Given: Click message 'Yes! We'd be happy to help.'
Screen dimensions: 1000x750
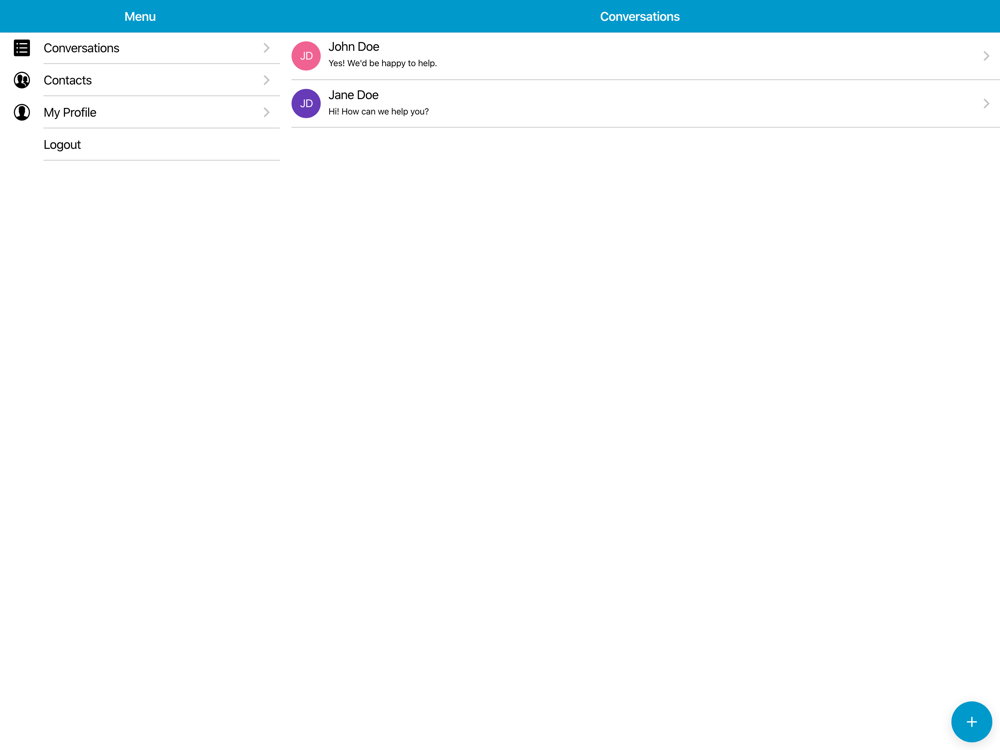Looking at the screenshot, I should (x=383, y=63).
